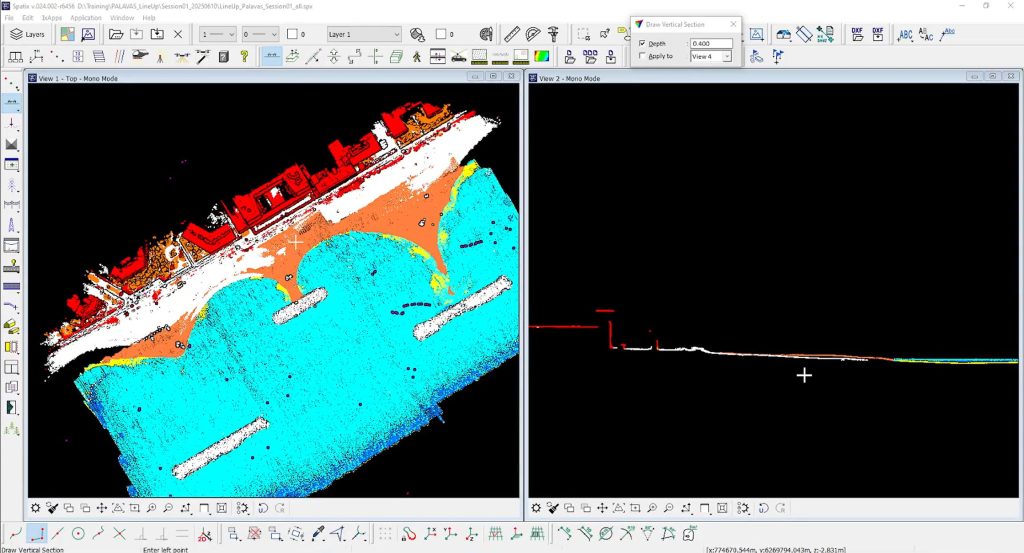Click the triple folder open icon
The image size is (1024, 553).
[x=590, y=57]
